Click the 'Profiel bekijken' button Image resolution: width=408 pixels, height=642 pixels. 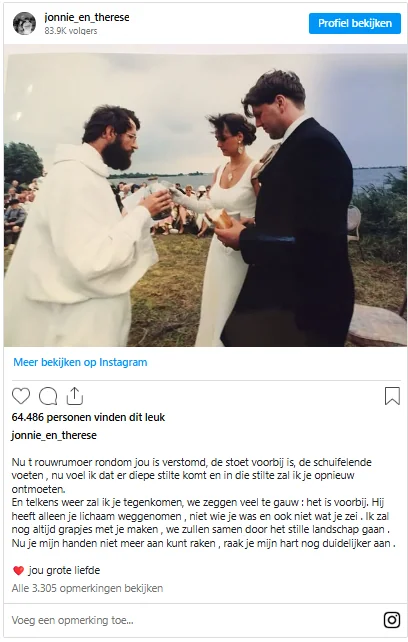click(355, 23)
